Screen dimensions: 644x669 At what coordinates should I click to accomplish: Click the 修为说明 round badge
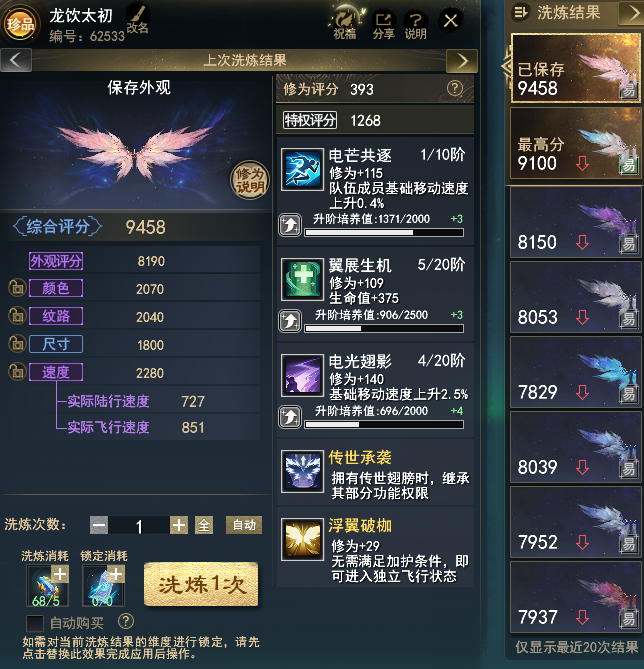[x=250, y=180]
